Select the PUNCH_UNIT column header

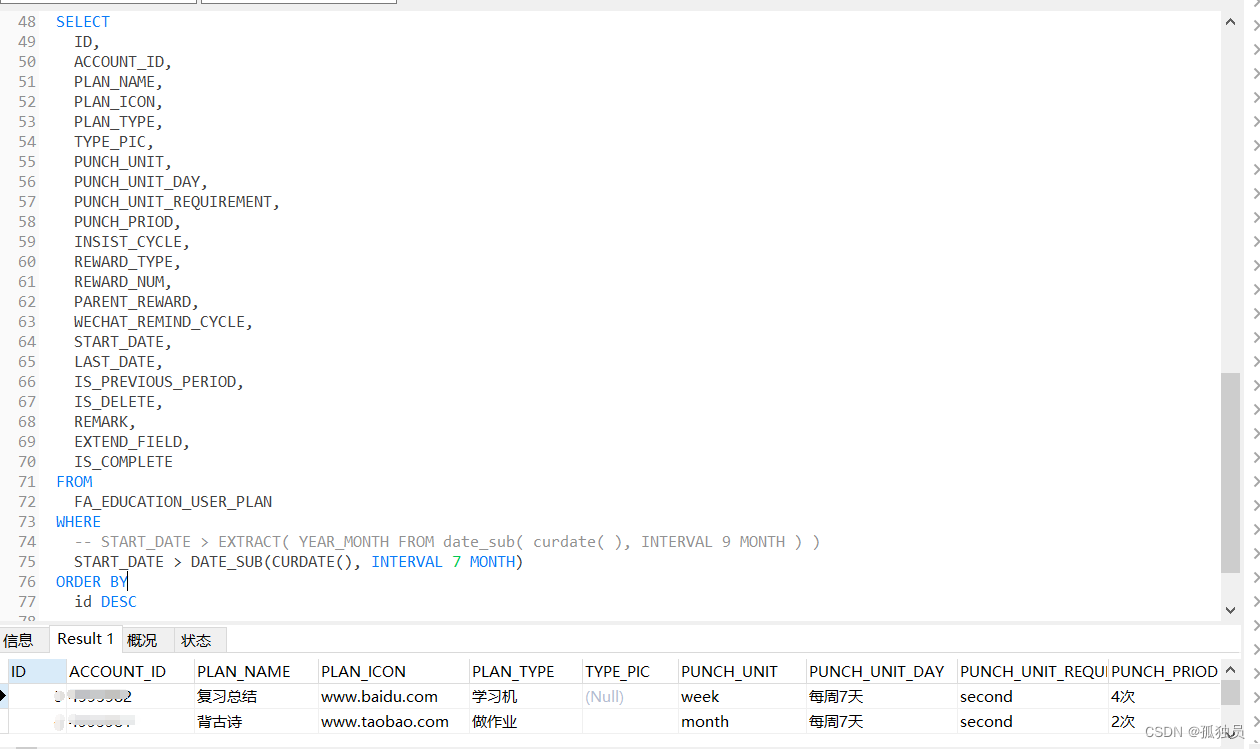point(742,671)
